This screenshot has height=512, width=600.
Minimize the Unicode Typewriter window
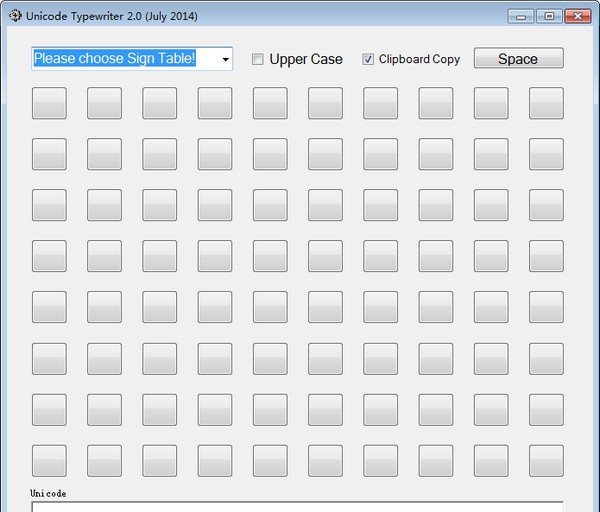pyautogui.click(x=520, y=16)
